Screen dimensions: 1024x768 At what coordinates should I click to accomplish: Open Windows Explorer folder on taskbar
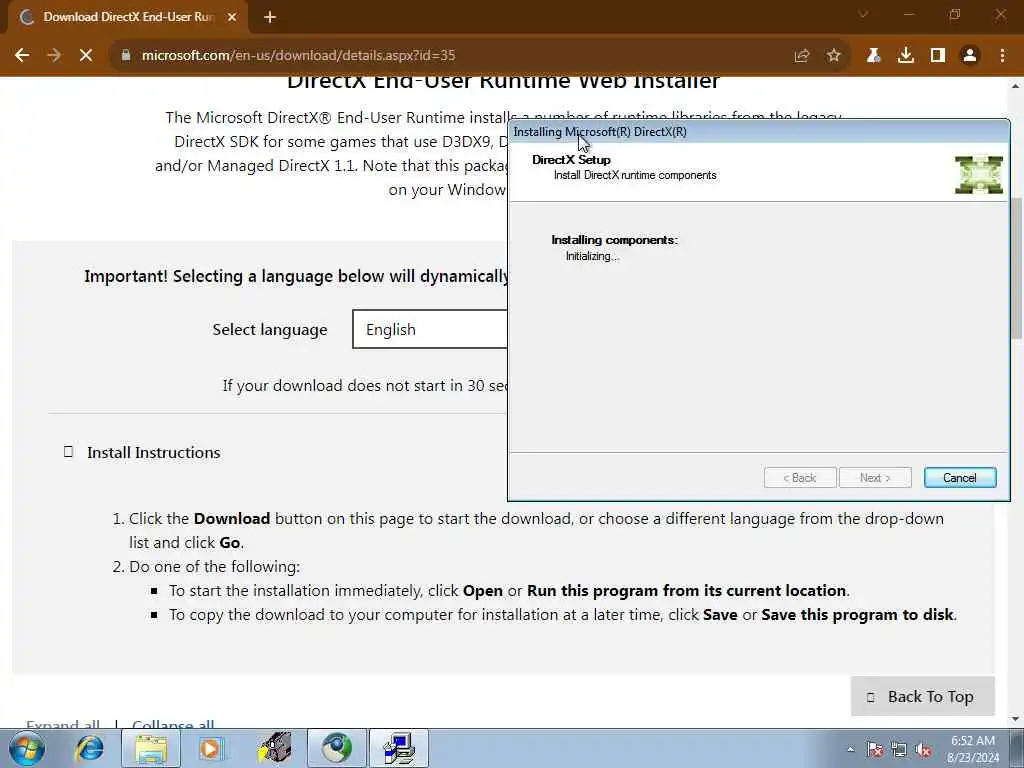151,748
